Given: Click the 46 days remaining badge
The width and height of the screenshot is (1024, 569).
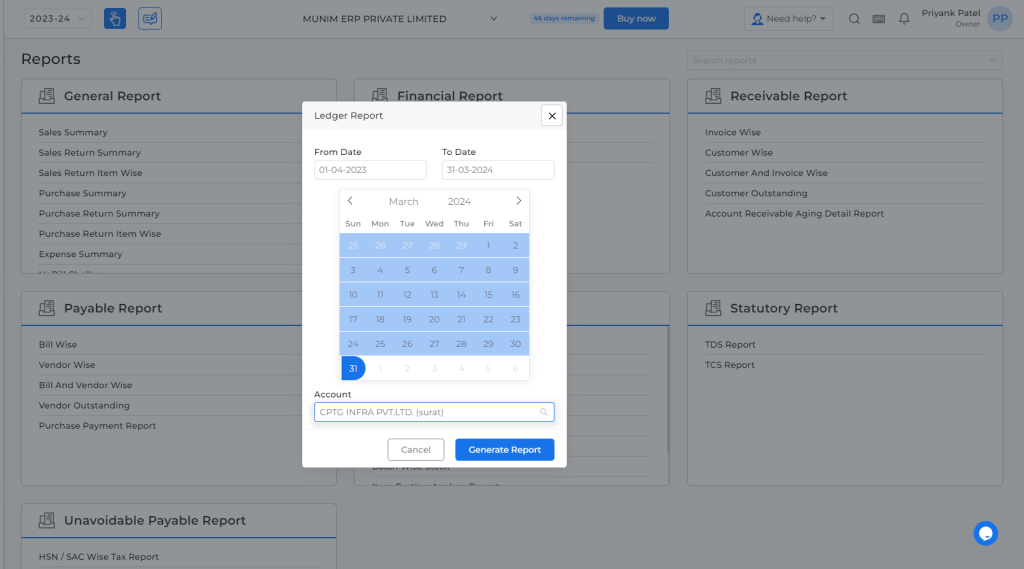Looking at the screenshot, I should [564, 18].
